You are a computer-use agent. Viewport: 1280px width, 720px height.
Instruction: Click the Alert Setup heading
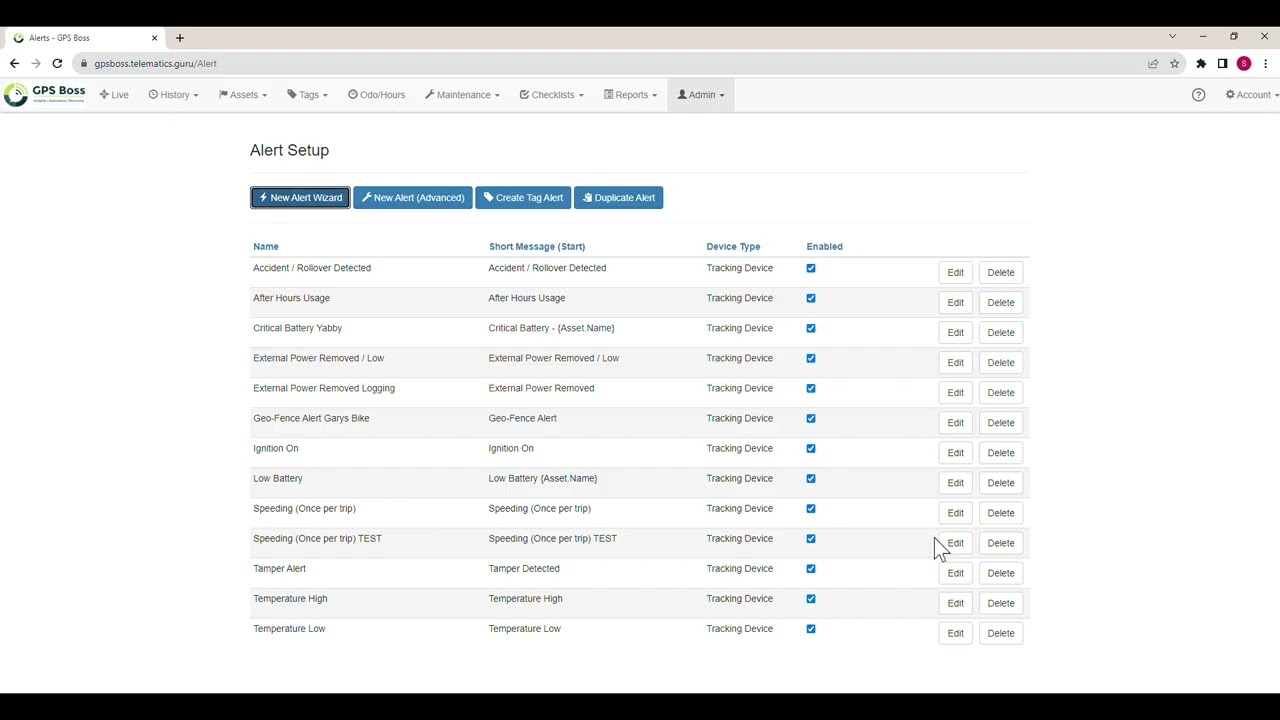[289, 150]
